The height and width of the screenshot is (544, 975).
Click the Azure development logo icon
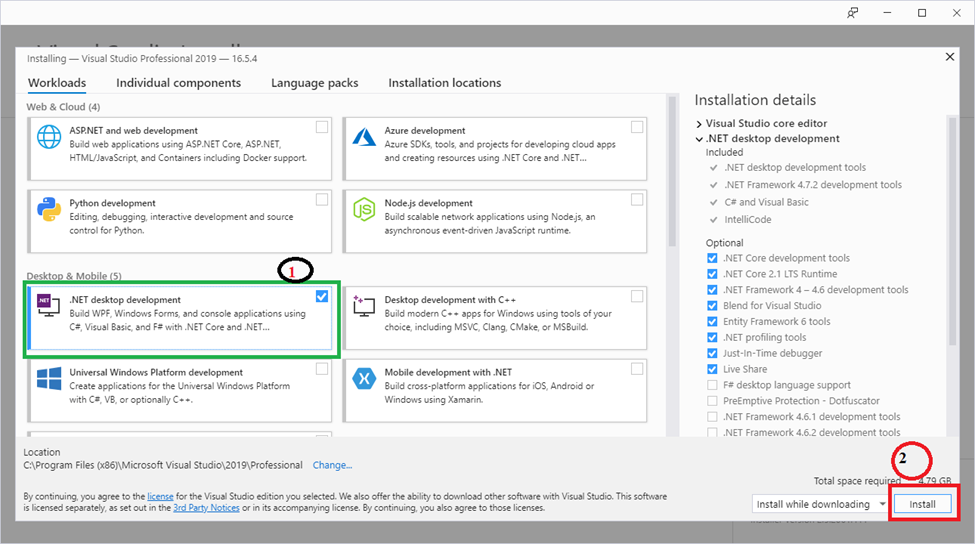click(364, 137)
